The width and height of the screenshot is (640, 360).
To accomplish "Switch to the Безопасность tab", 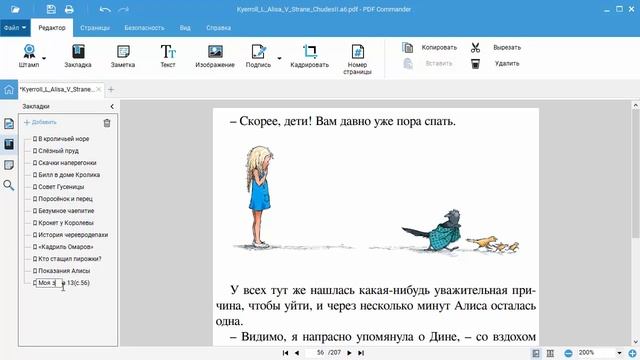I will coord(144,28).
